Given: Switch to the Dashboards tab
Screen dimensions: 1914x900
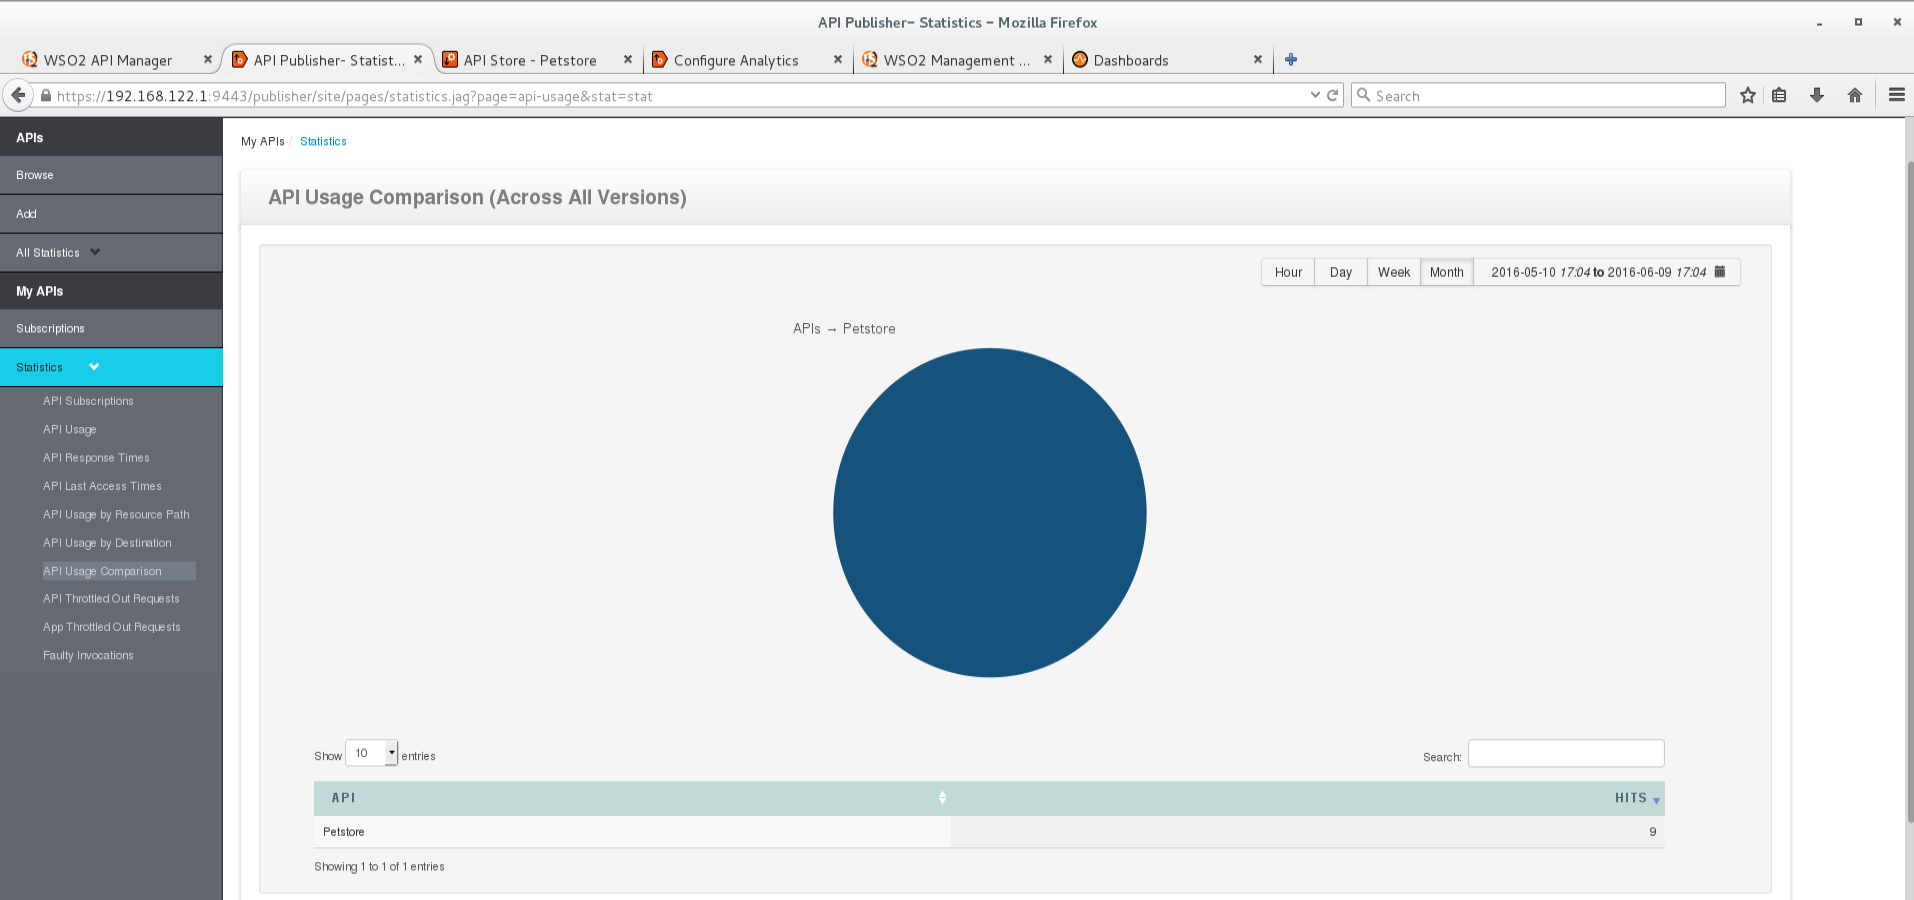Looking at the screenshot, I should 1131,60.
